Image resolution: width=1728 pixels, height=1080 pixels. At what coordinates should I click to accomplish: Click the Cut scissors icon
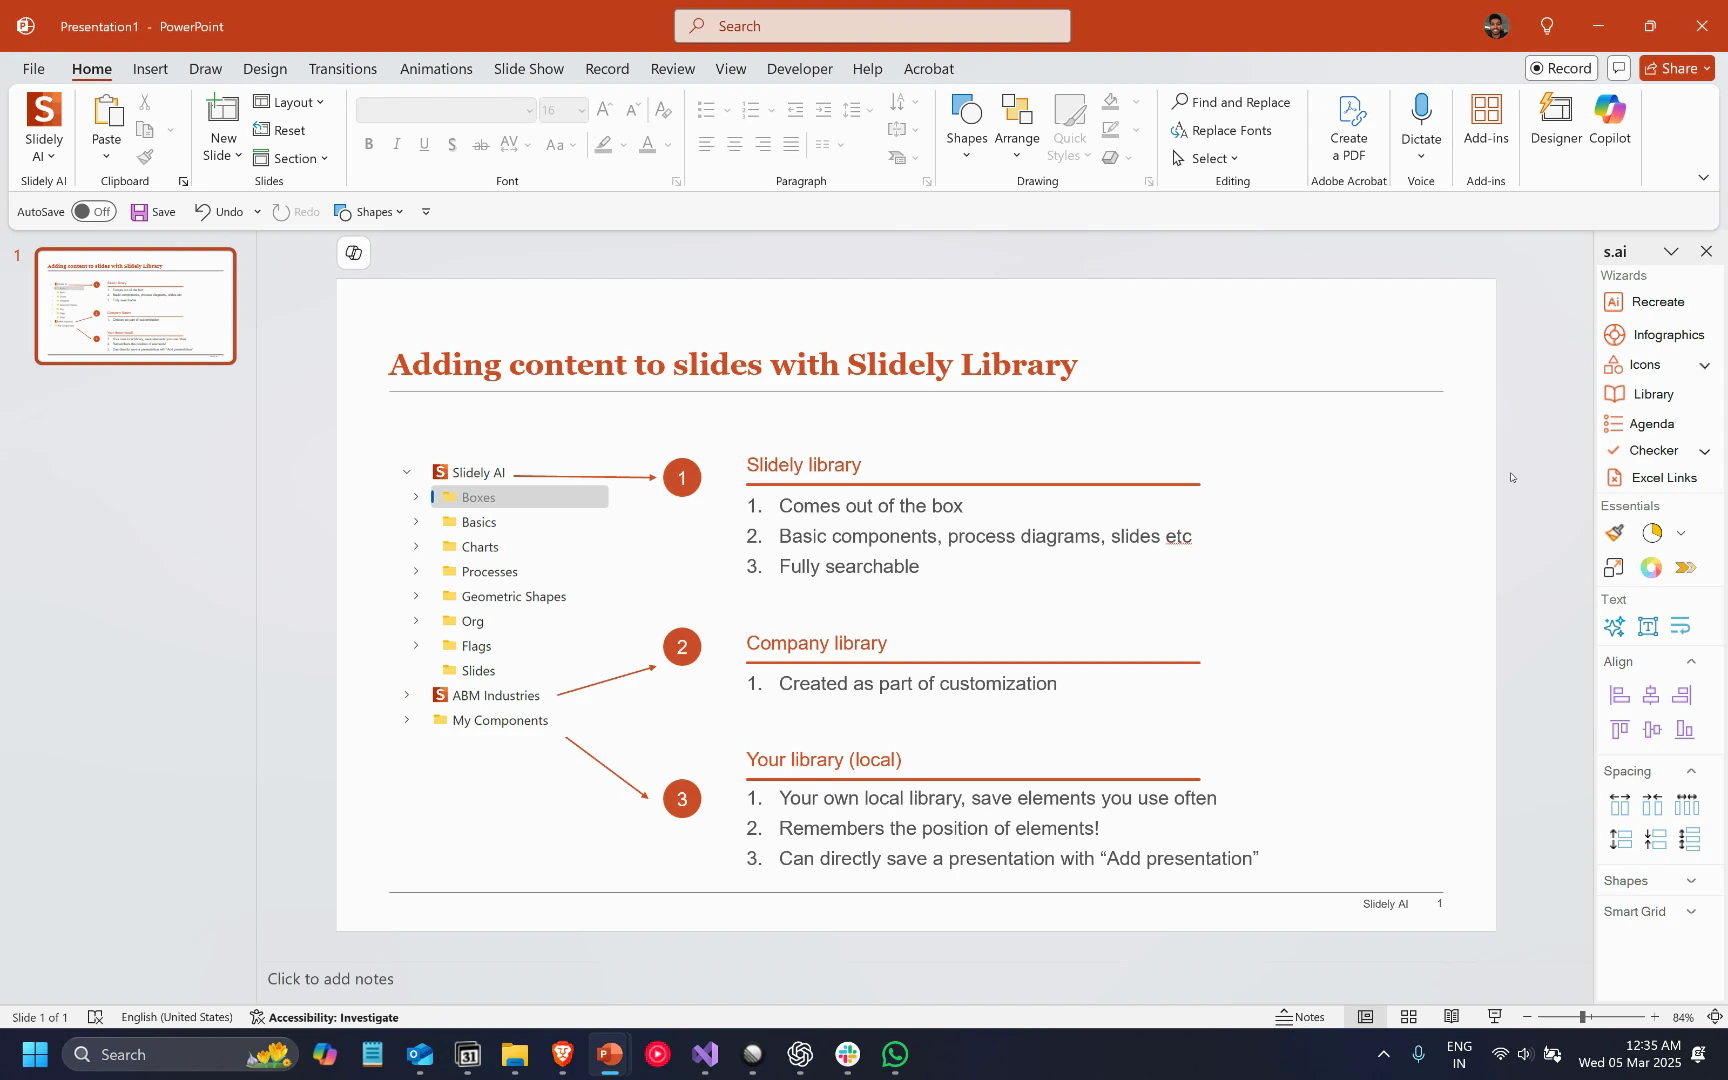[x=145, y=102]
